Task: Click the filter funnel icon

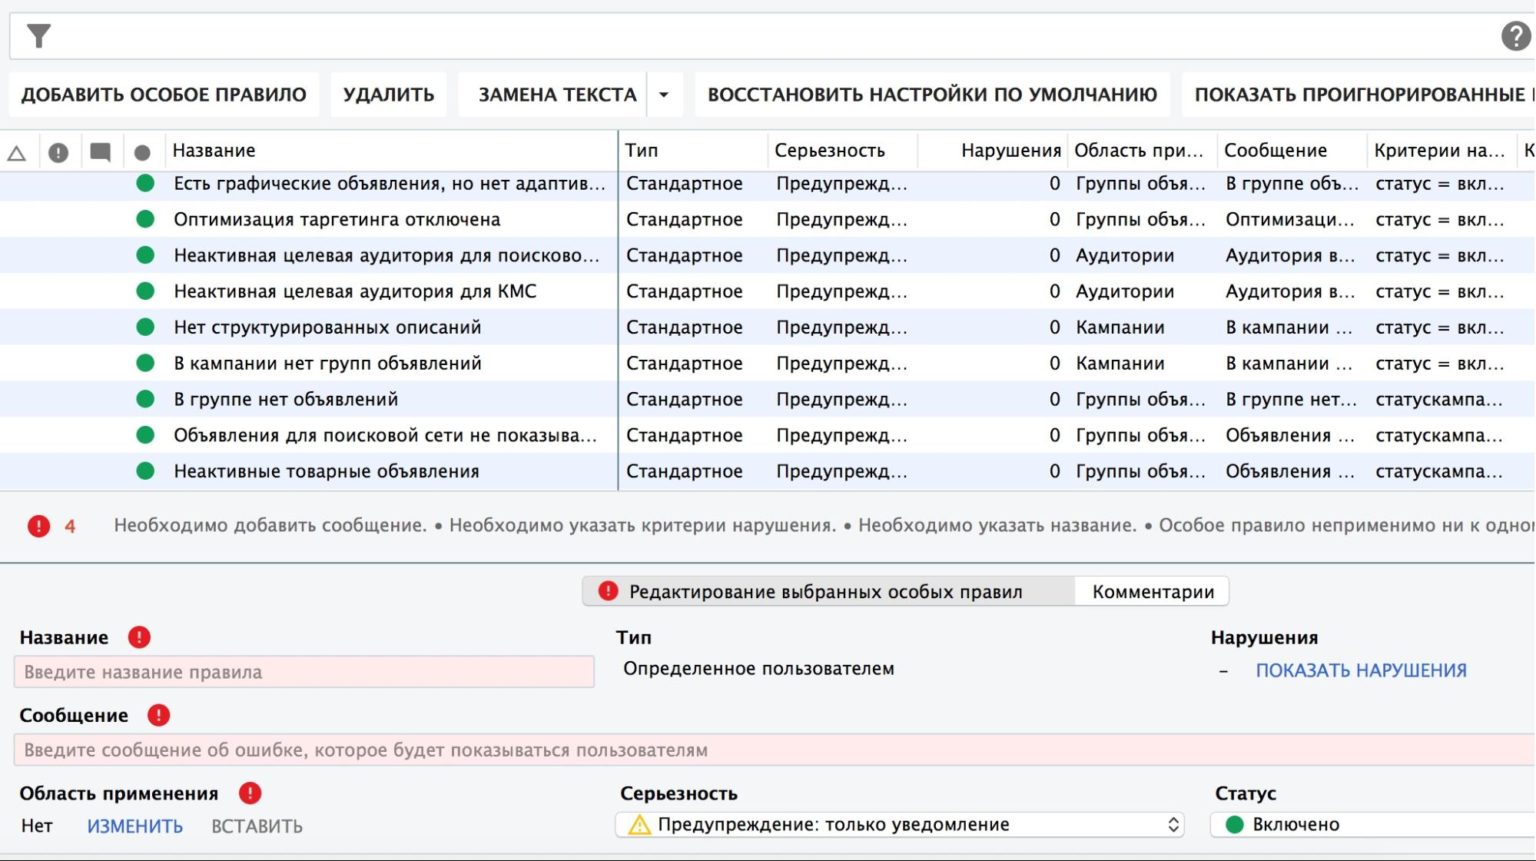Action: tap(37, 35)
